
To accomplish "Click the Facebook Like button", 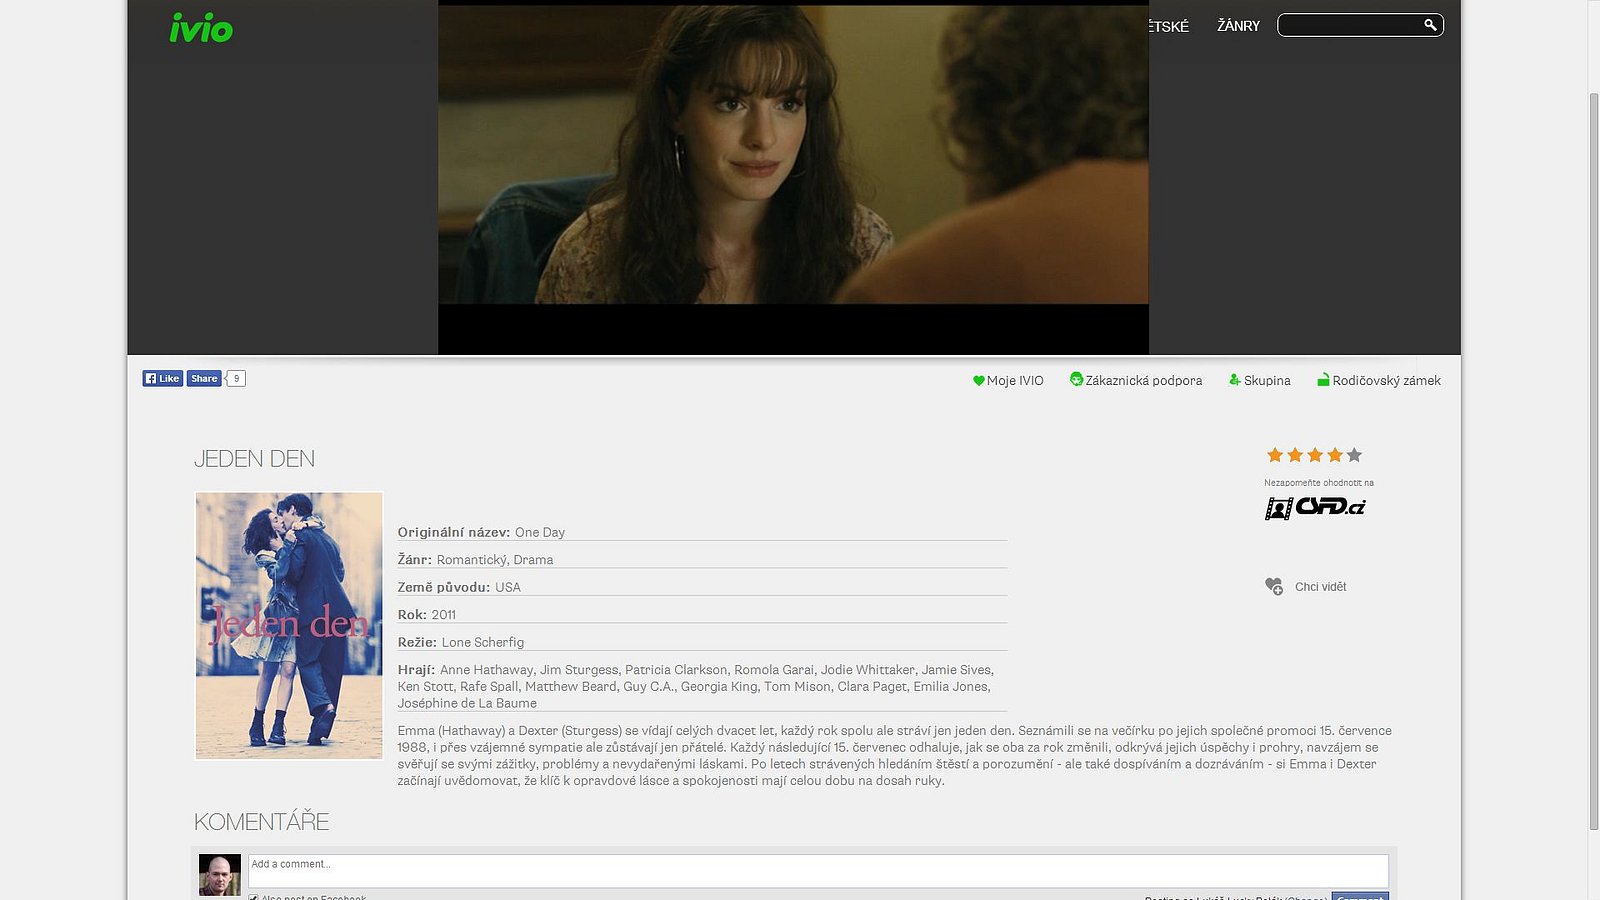I will [162, 378].
